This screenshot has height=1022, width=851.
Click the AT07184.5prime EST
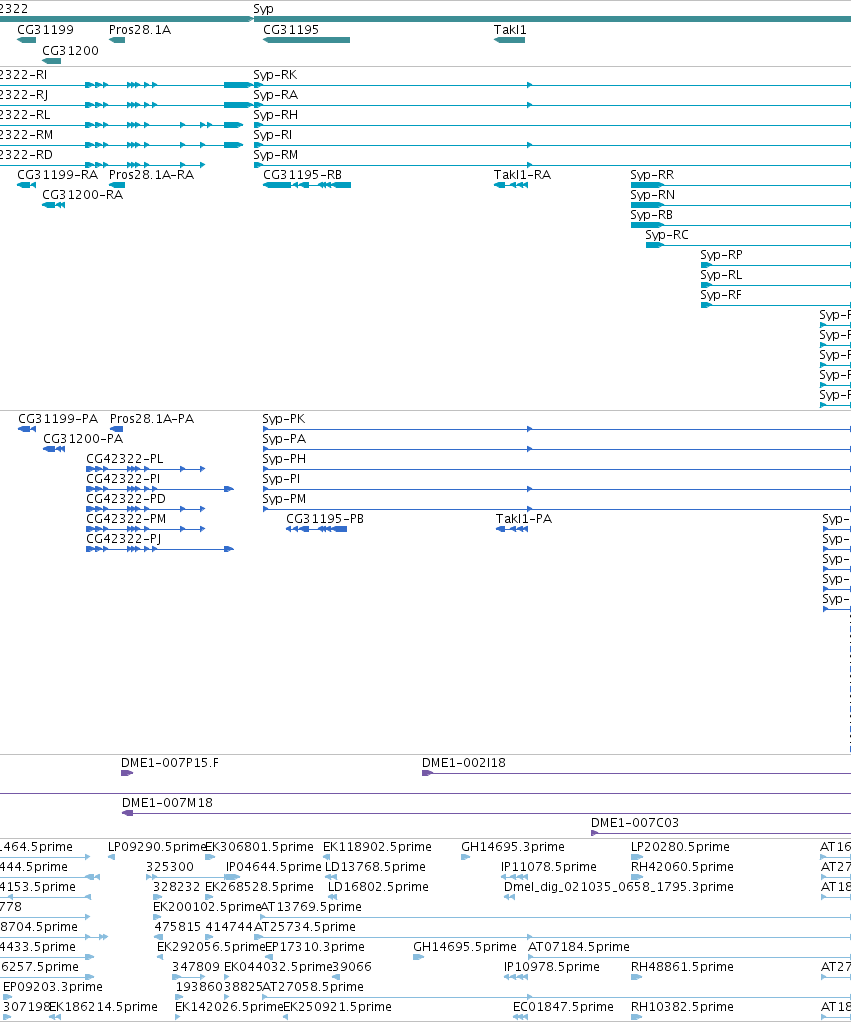(689, 957)
